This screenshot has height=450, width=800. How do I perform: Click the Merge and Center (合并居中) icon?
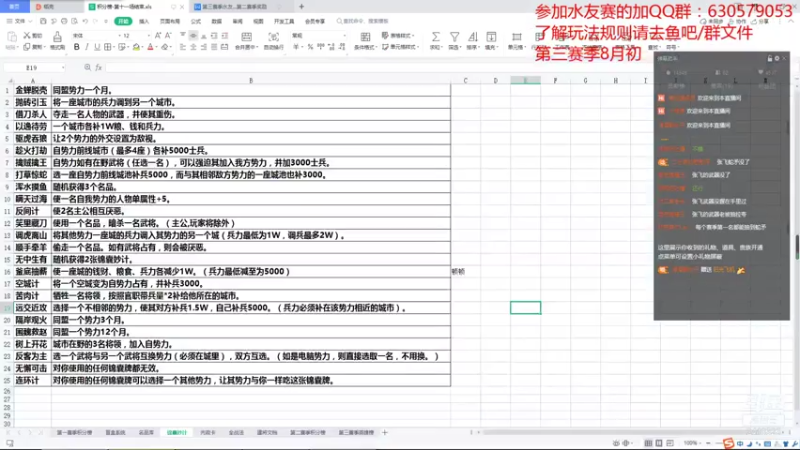click(246, 37)
